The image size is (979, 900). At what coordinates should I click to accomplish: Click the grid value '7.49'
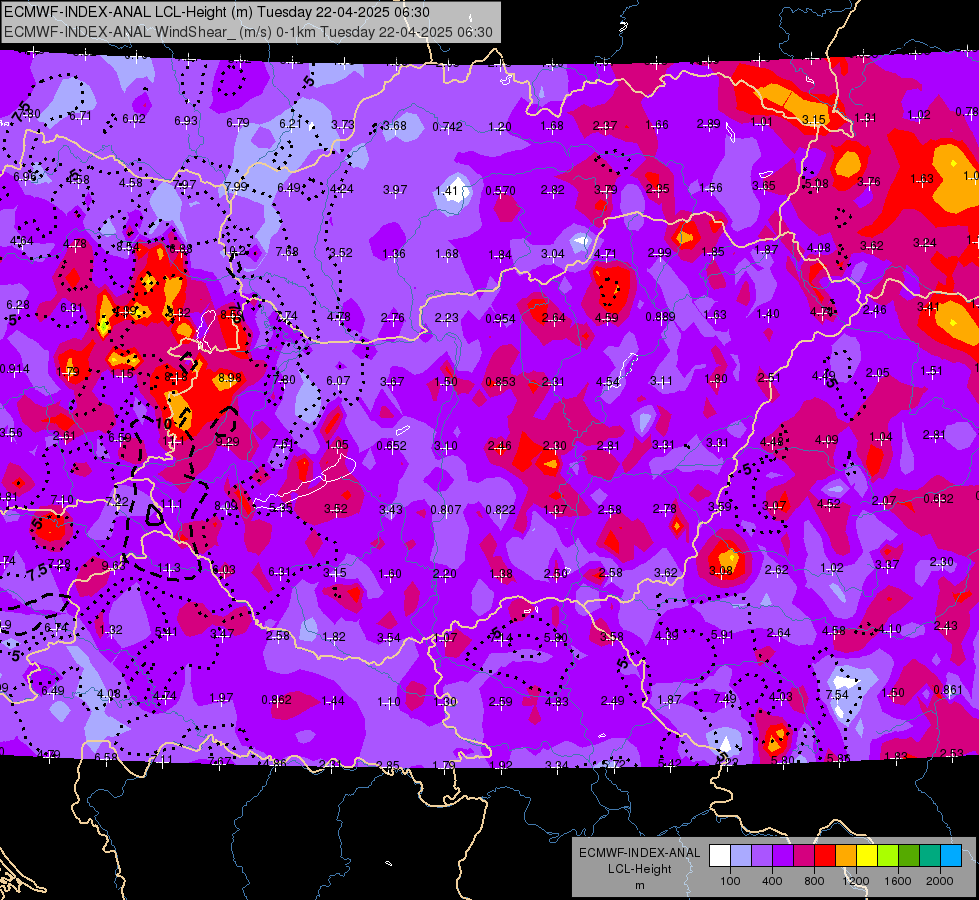tap(725, 698)
